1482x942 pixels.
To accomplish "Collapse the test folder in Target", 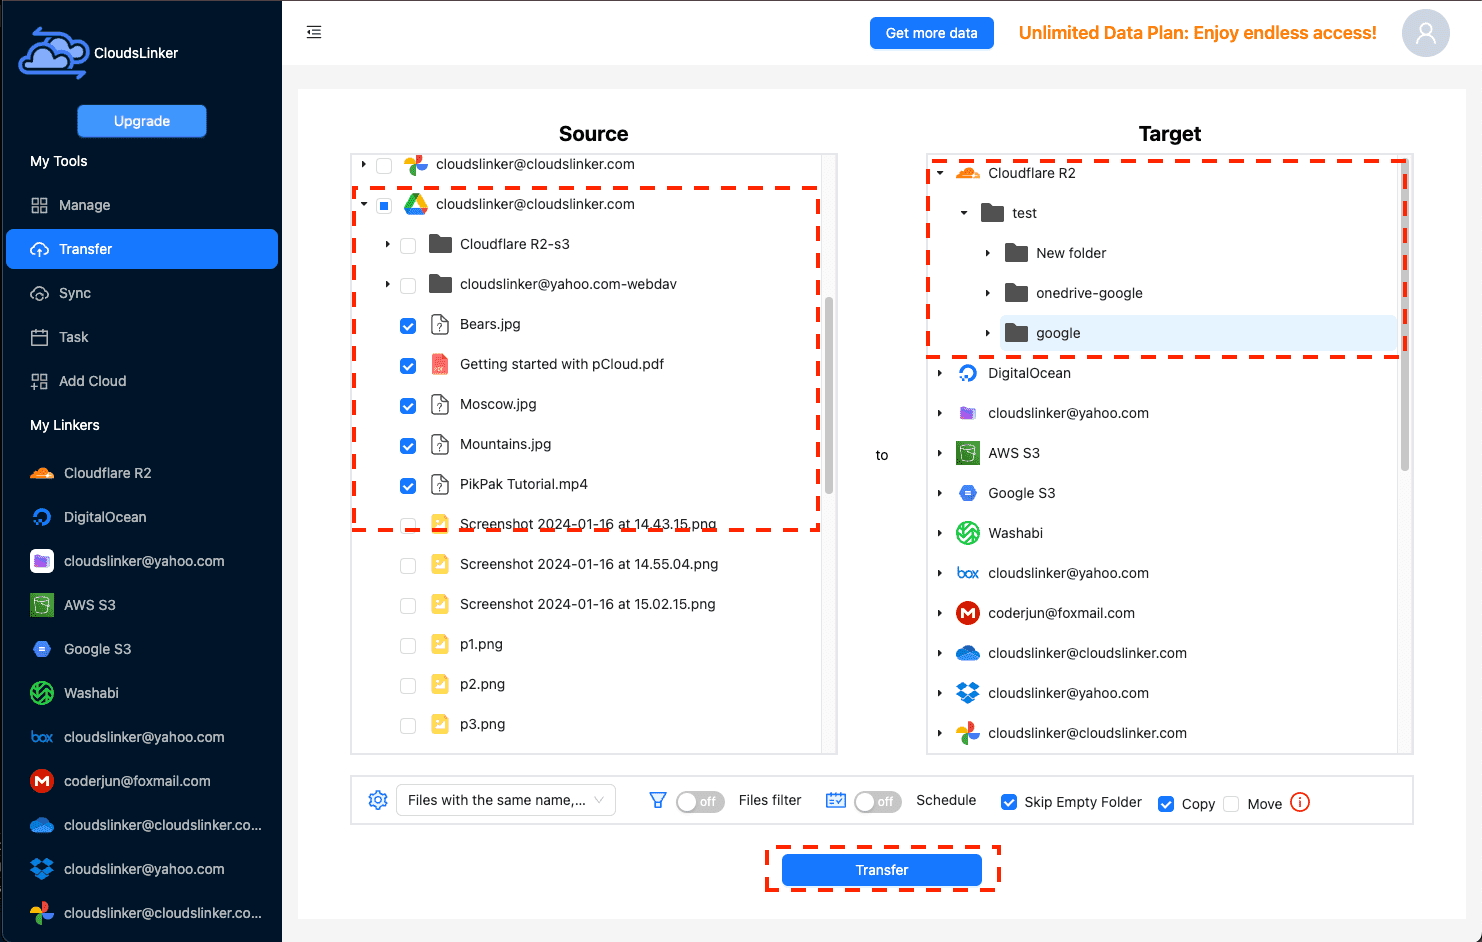I will tap(964, 213).
